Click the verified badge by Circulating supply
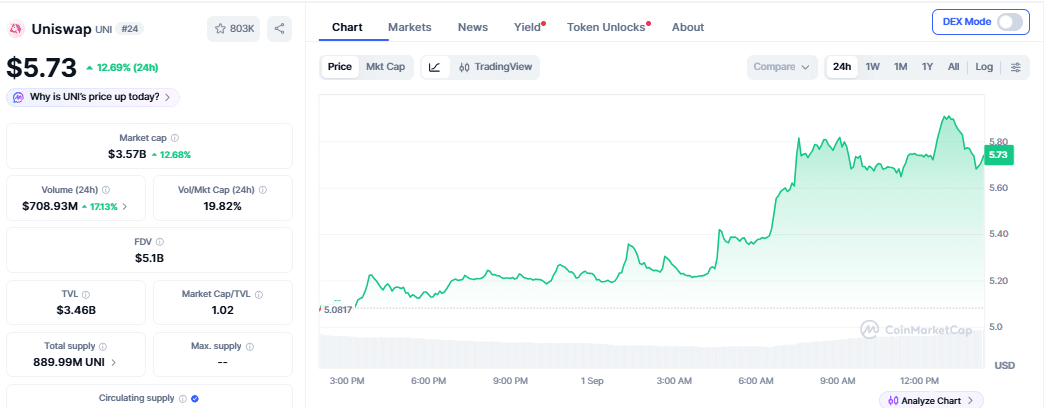1044x408 pixels. point(195,398)
